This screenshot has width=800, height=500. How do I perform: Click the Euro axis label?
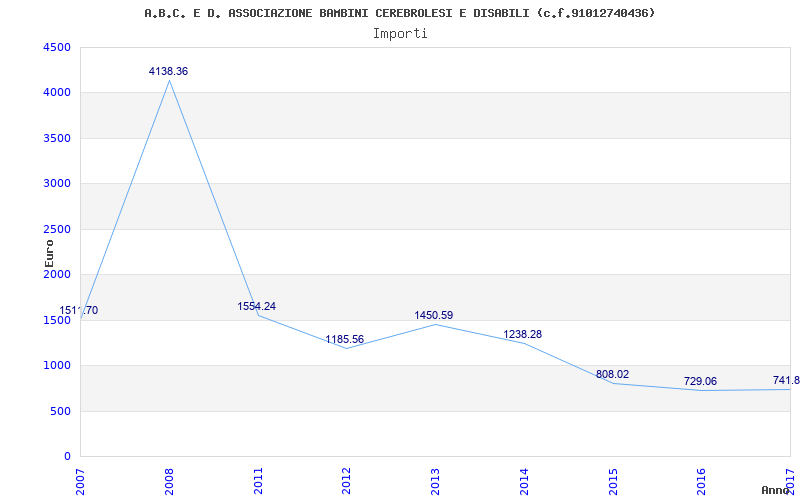tap(49, 253)
